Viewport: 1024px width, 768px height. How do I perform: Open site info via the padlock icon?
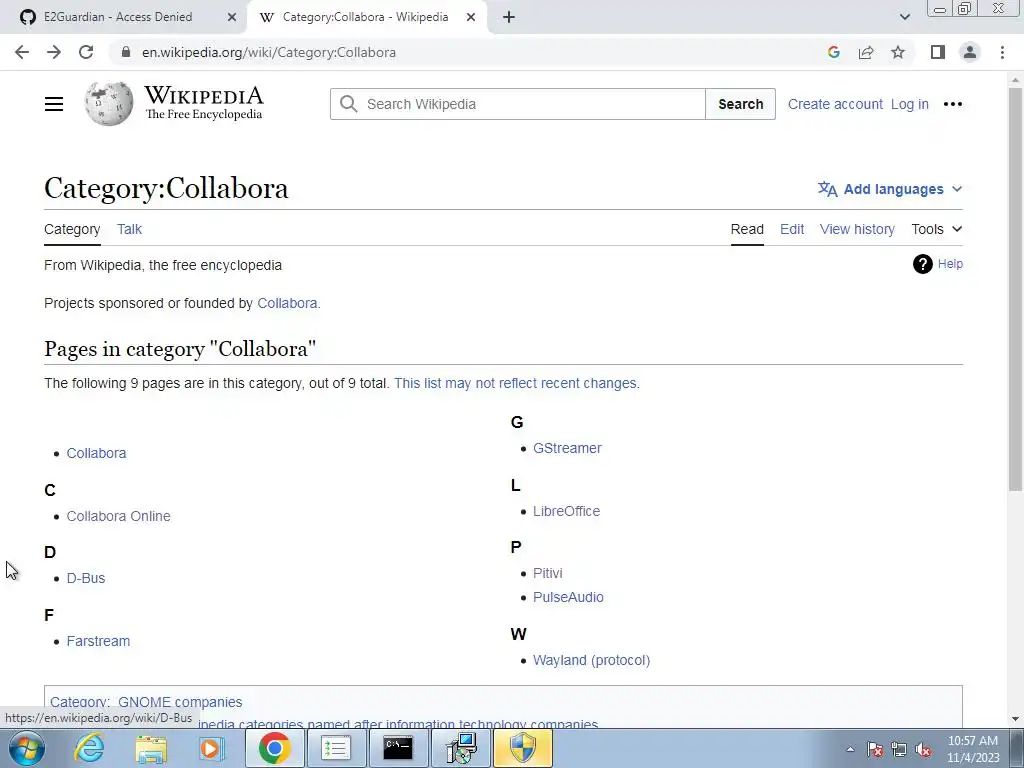tap(125, 52)
